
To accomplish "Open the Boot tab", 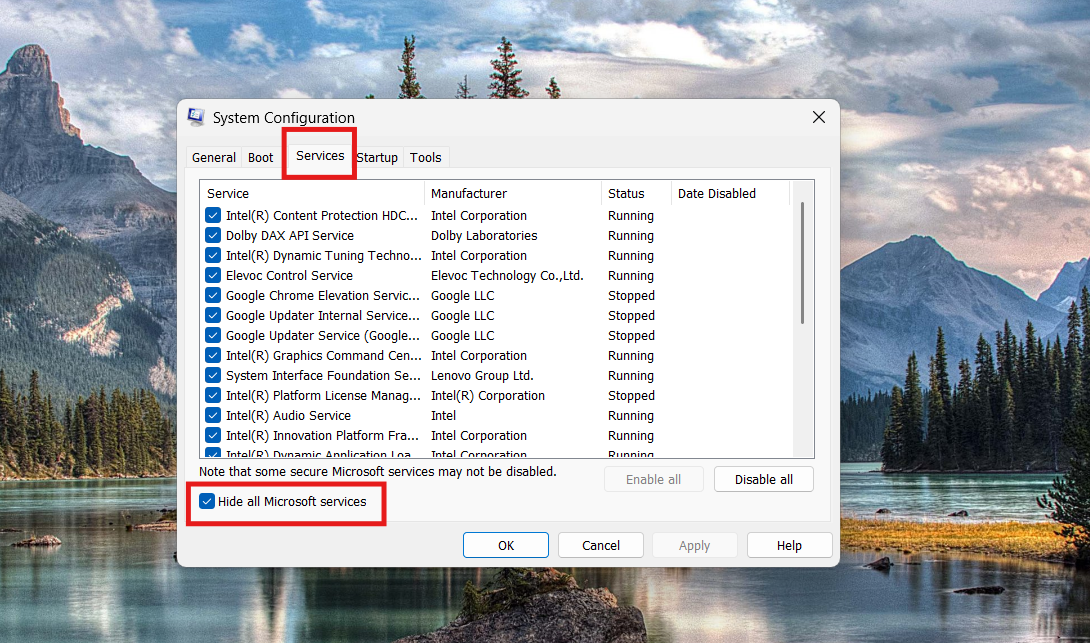I will 260,157.
